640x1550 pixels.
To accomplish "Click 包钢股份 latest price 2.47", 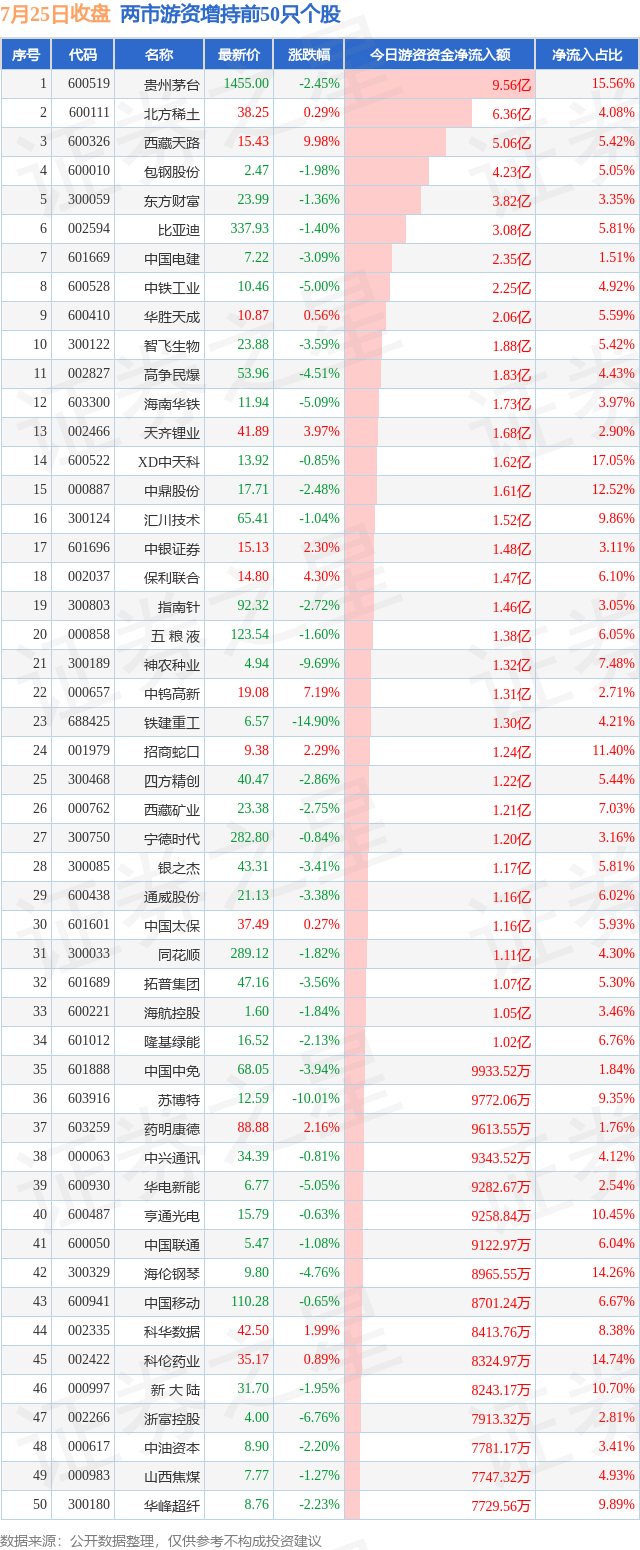I will (x=256, y=171).
